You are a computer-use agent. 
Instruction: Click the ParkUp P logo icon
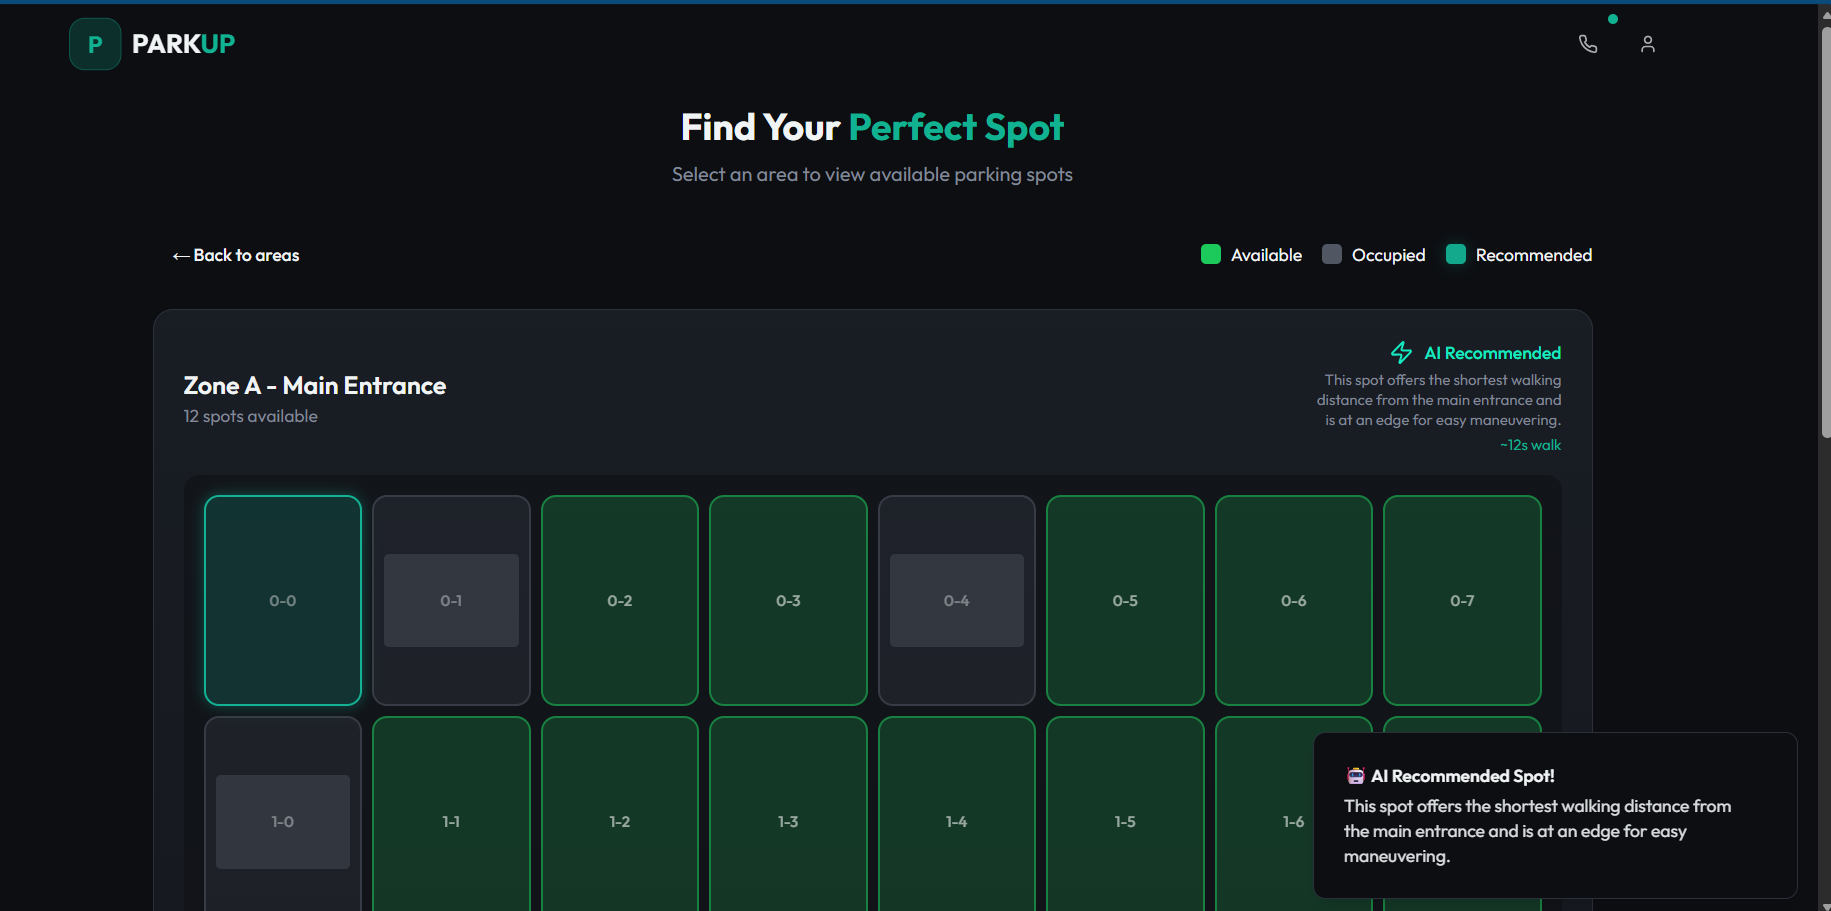click(x=95, y=44)
